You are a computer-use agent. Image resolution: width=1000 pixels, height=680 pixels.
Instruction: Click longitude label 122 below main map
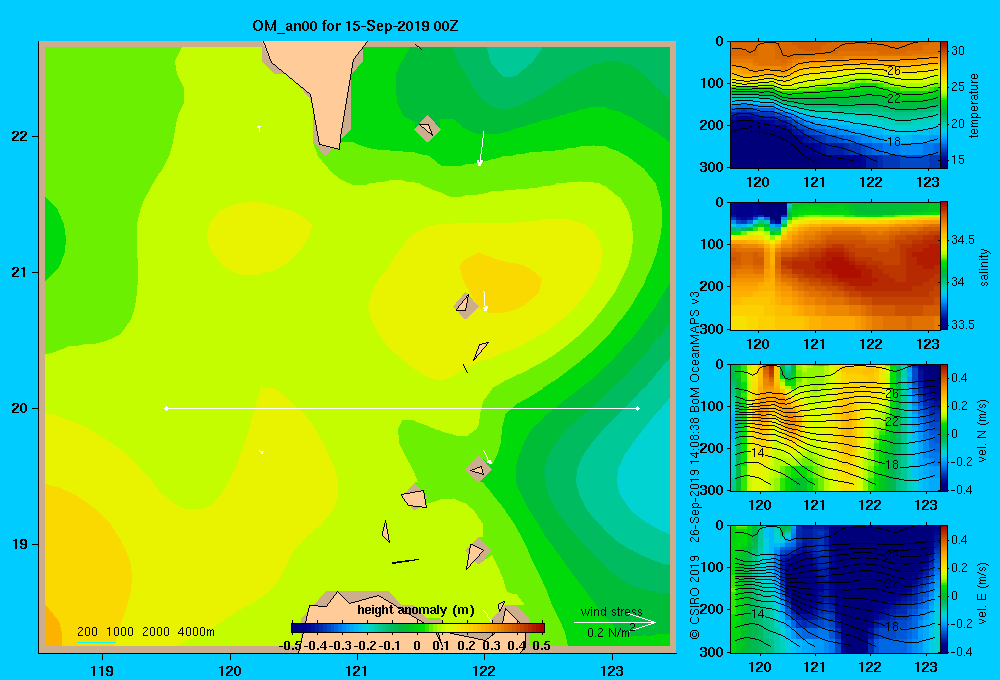coord(484,670)
